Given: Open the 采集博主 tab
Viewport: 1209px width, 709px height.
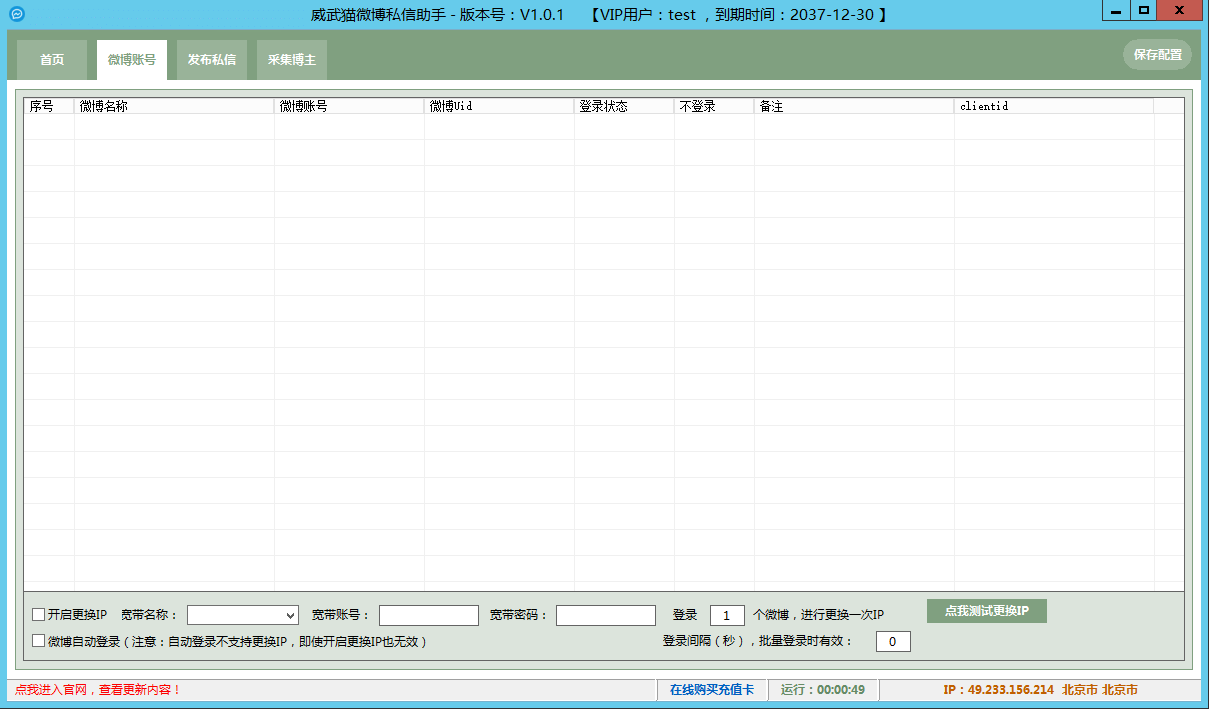Looking at the screenshot, I should point(292,60).
